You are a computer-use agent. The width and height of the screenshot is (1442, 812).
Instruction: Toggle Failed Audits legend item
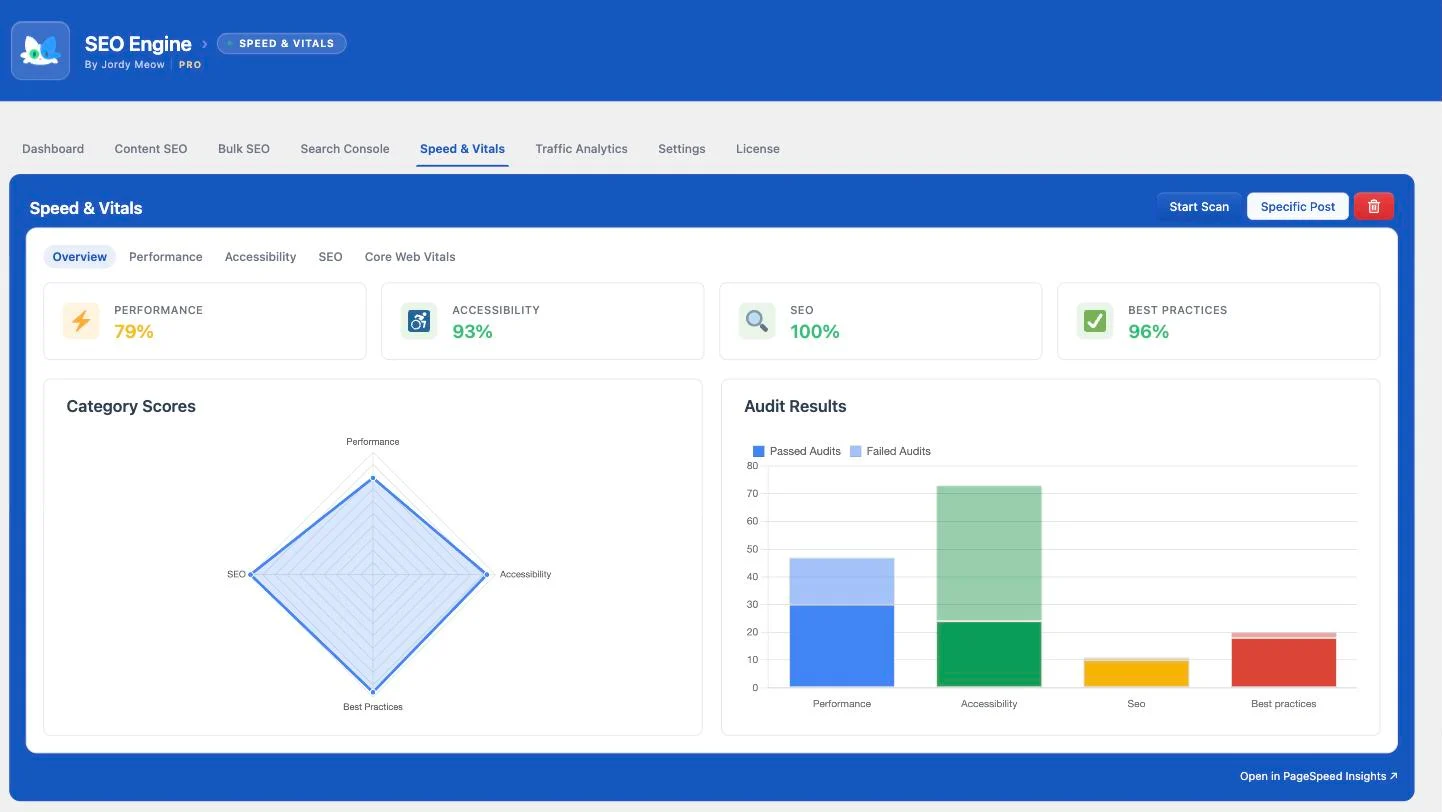(x=890, y=451)
